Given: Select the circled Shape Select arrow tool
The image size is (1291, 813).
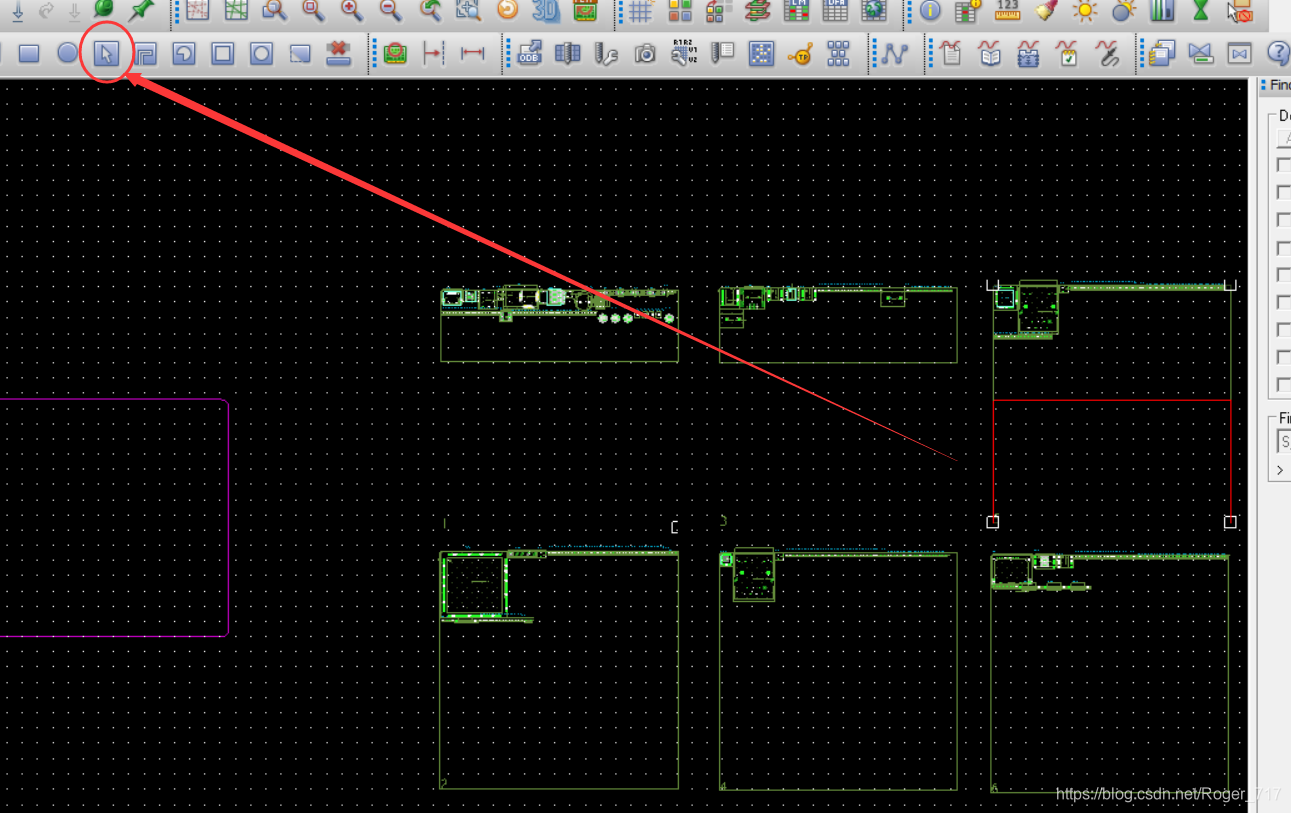Looking at the screenshot, I should 106,53.
